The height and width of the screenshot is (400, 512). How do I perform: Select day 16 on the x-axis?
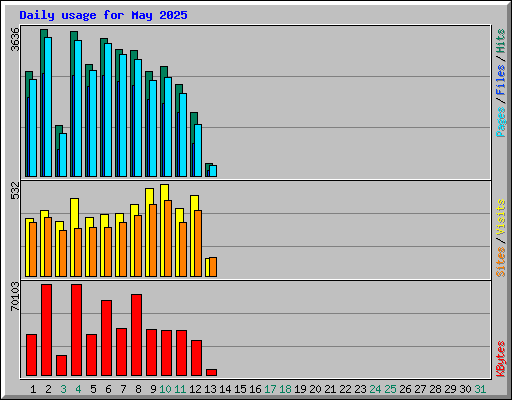point(255,389)
